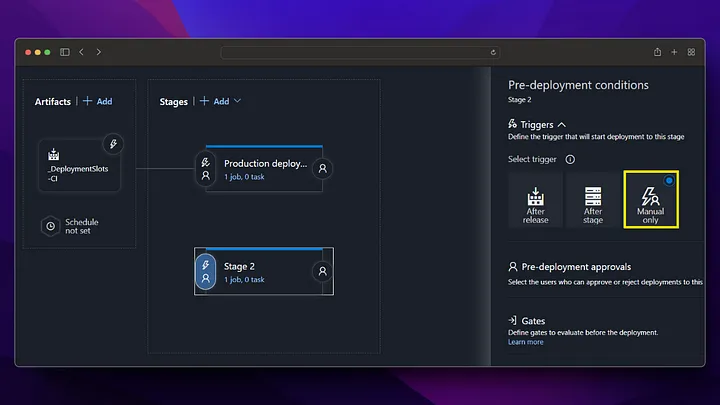Click the _DeploymentSlots-CI artifact name
The width and height of the screenshot is (720, 405).
click(x=78, y=174)
